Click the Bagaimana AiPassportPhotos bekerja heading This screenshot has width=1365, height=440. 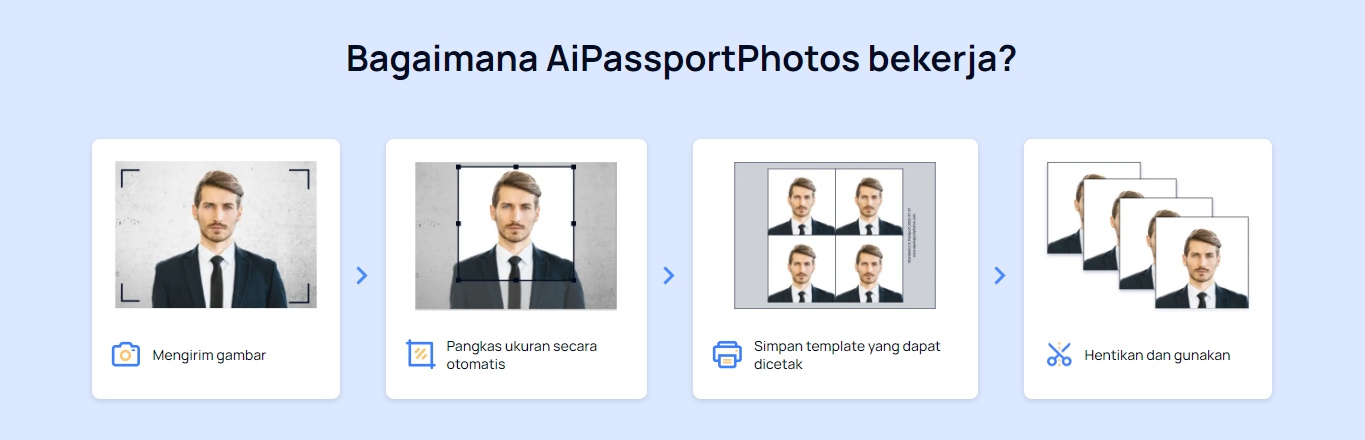682,59
